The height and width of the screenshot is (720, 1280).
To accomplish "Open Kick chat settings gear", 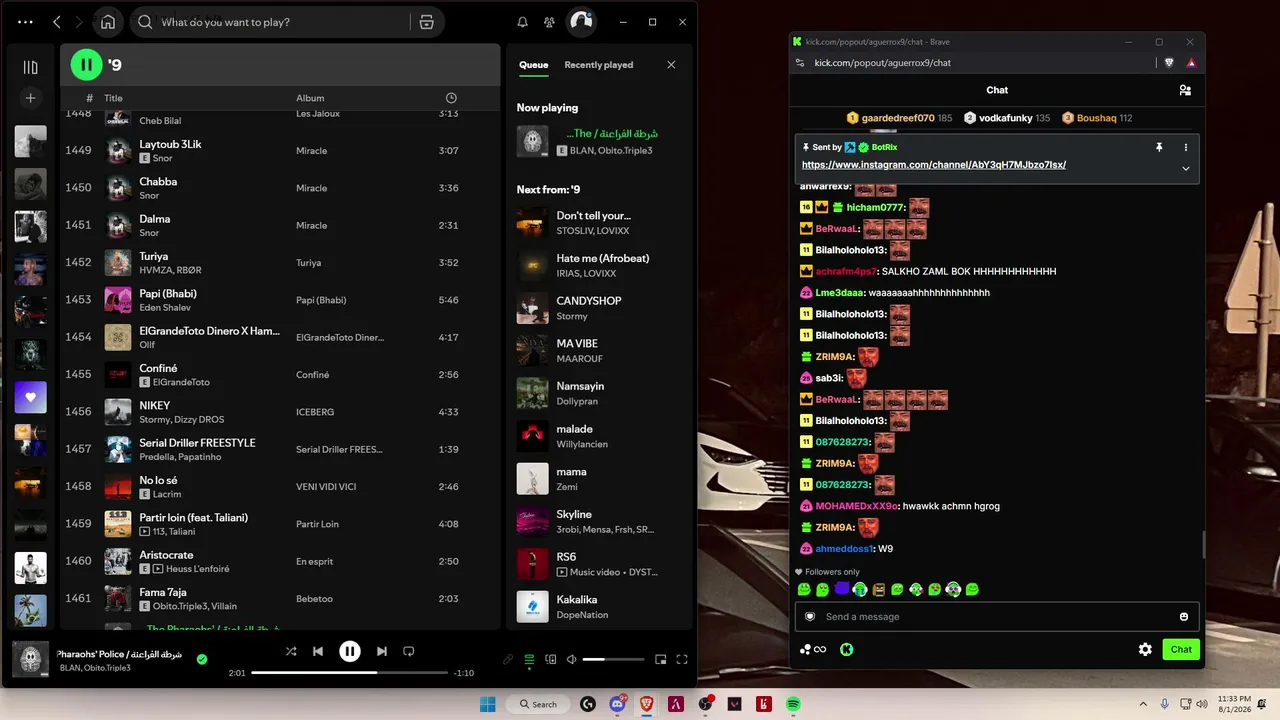I will coord(1145,649).
